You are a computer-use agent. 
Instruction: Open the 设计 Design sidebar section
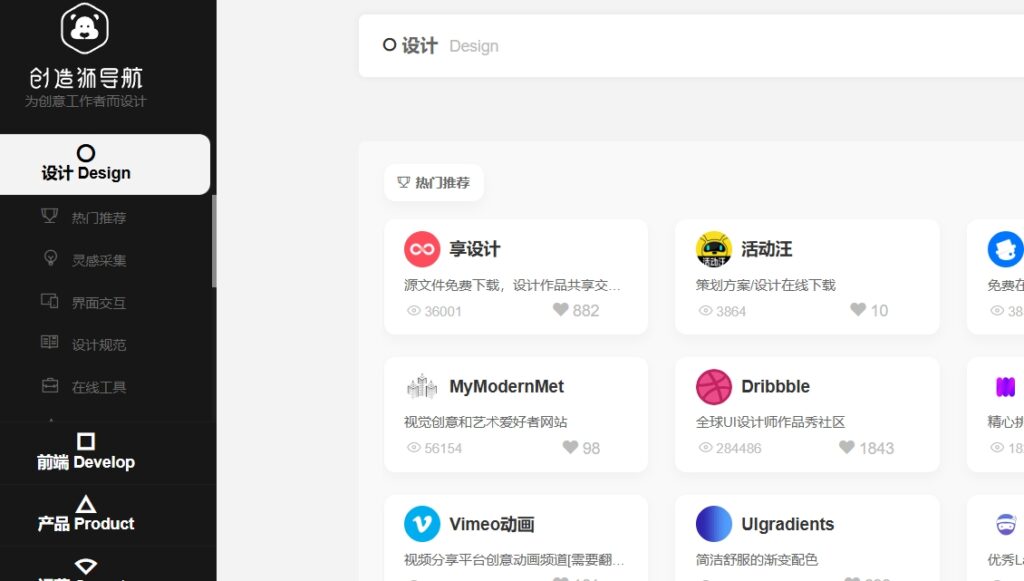click(x=104, y=165)
